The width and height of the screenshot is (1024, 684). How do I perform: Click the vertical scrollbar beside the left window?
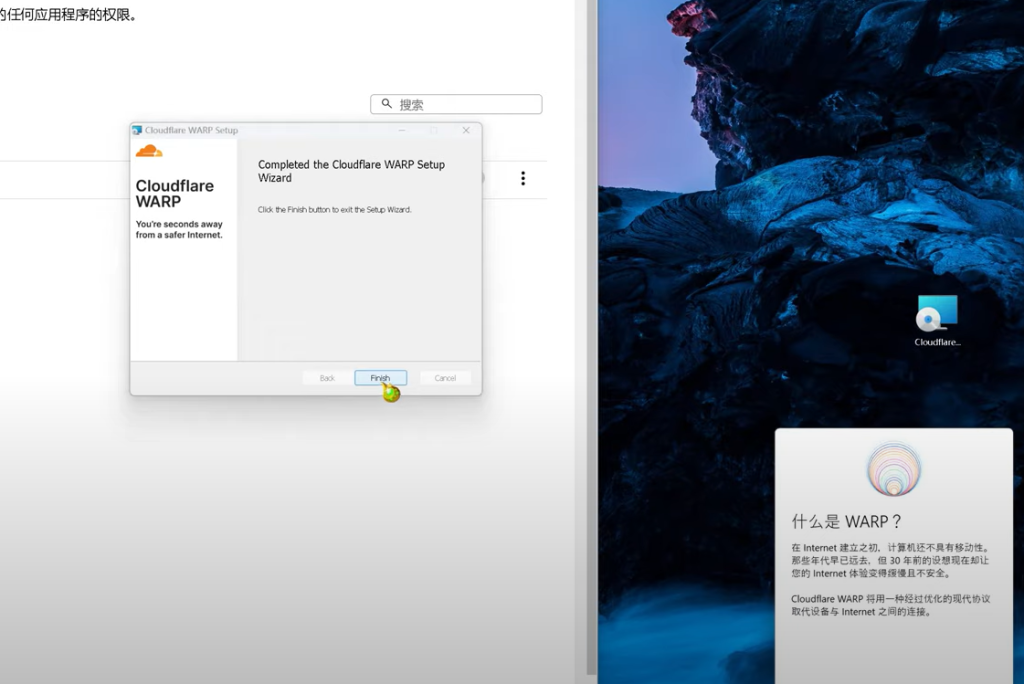(x=591, y=337)
